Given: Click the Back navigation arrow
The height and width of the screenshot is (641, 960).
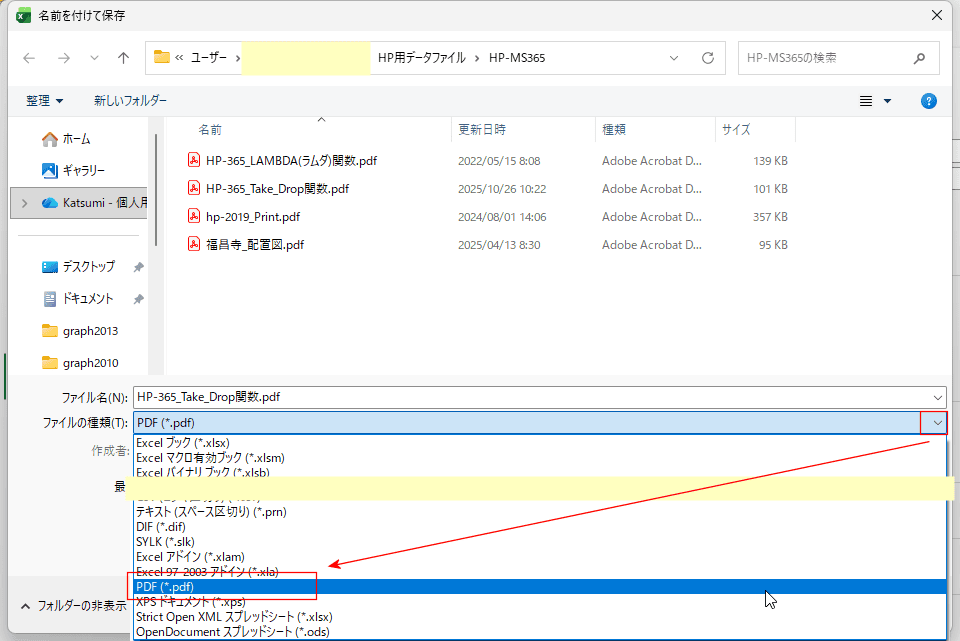Looking at the screenshot, I should pos(29,58).
